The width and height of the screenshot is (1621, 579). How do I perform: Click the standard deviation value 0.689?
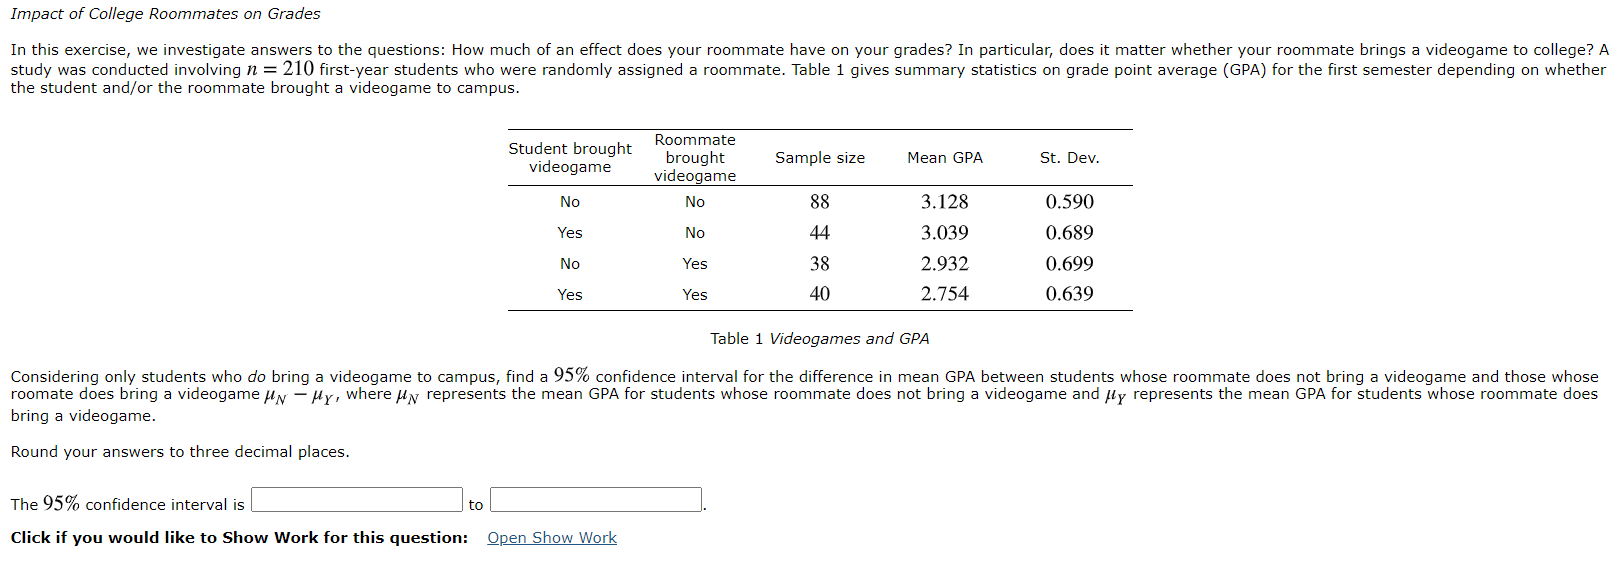[1070, 233]
